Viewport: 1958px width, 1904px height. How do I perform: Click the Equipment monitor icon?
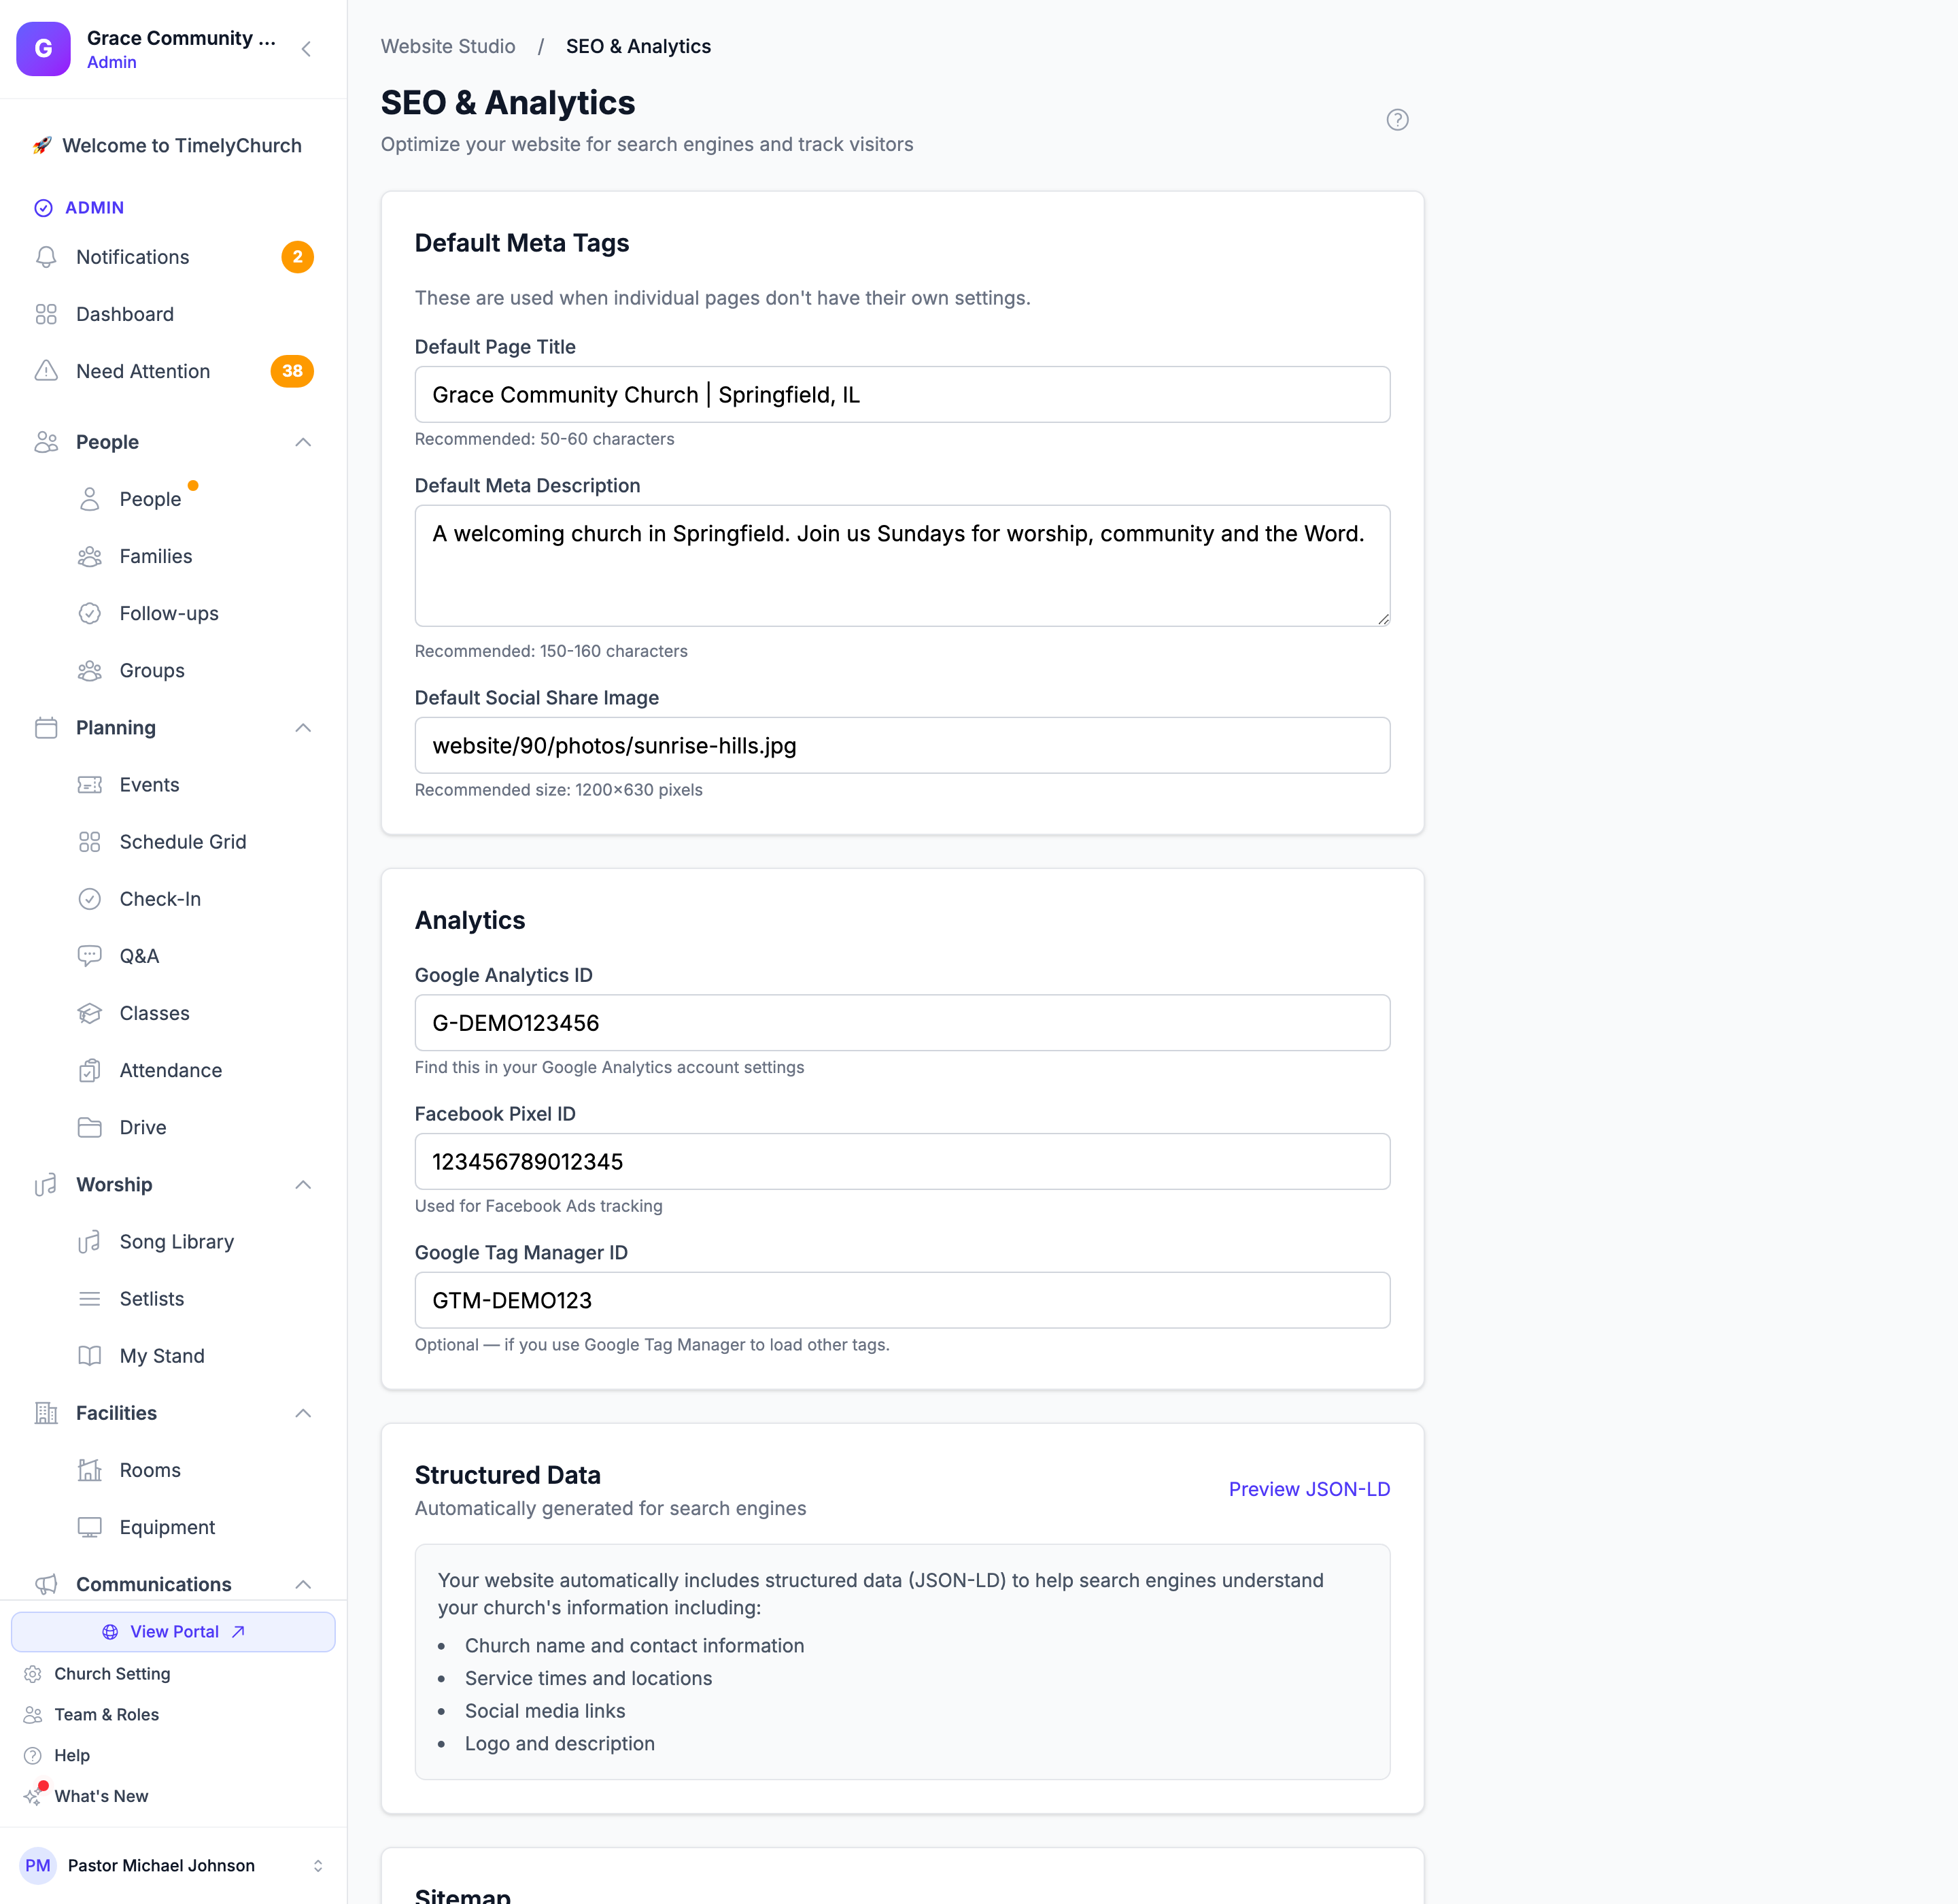pyautogui.click(x=90, y=1527)
